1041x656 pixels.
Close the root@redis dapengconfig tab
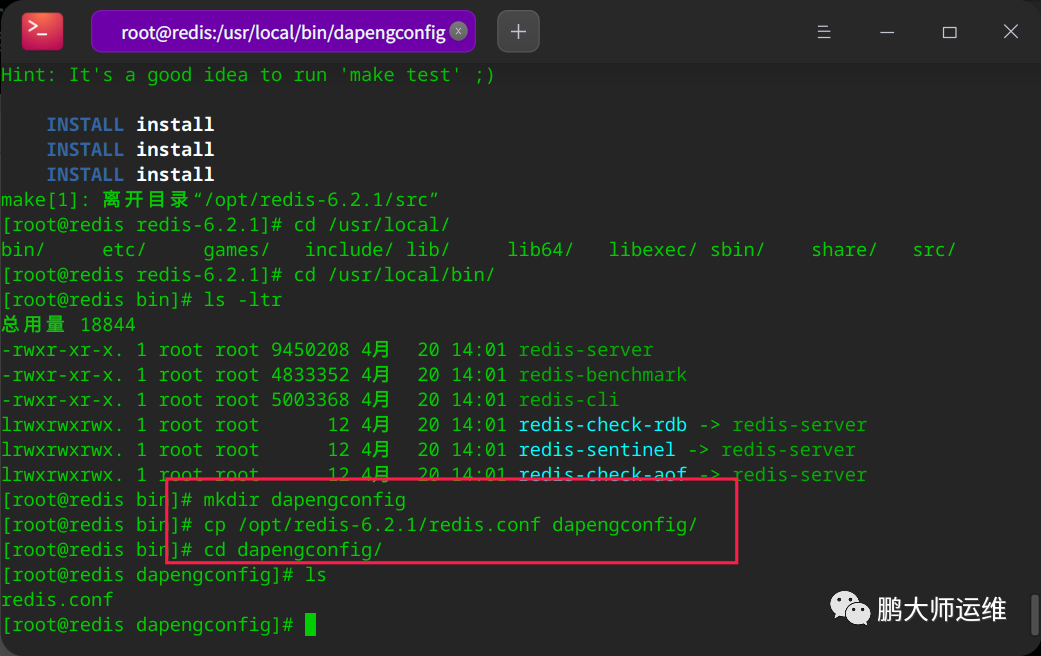click(458, 31)
